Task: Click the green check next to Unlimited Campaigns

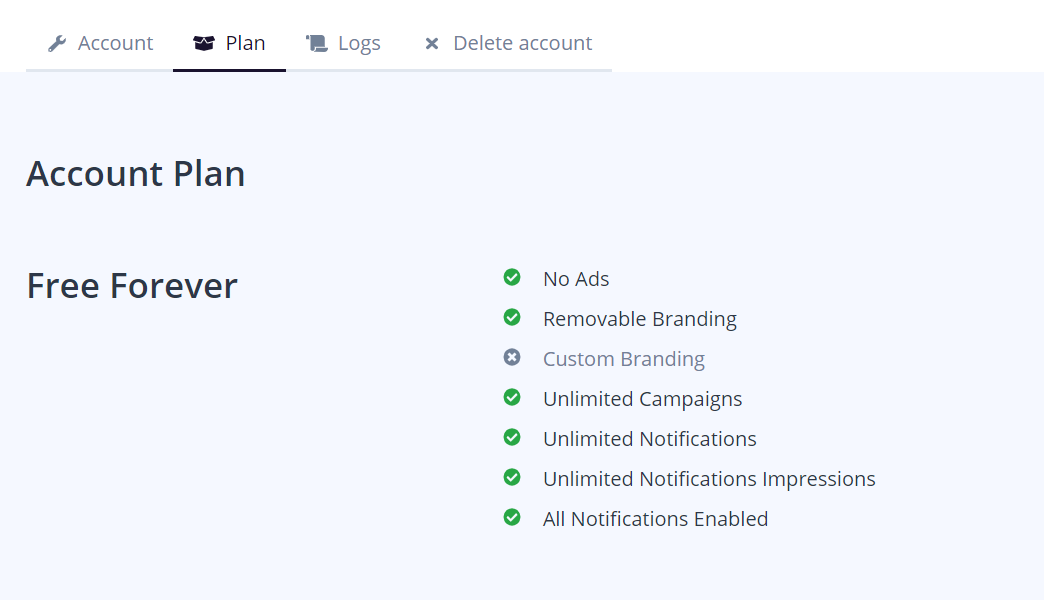Action: tap(512, 397)
